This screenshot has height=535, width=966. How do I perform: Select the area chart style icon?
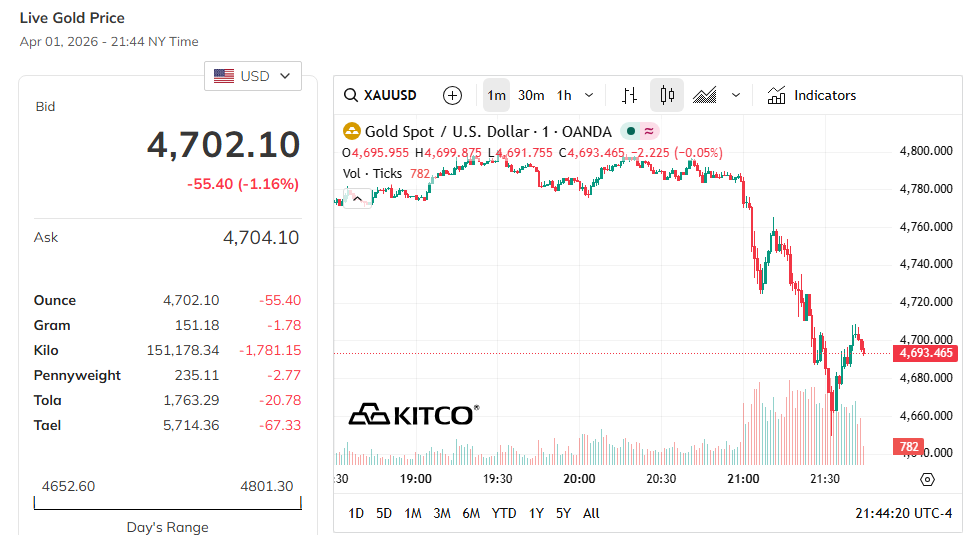705,96
